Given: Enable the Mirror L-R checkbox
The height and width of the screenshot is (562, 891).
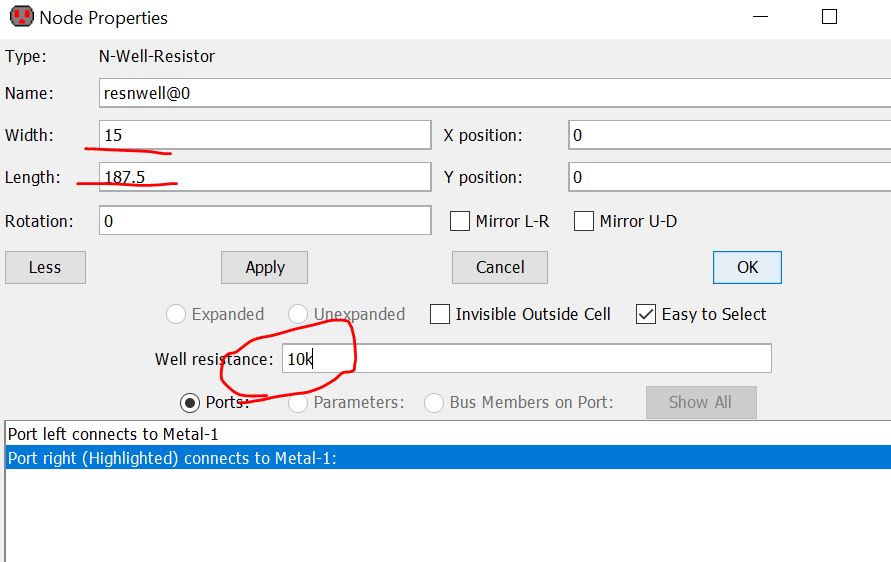Looking at the screenshot, I should [460, 221].
